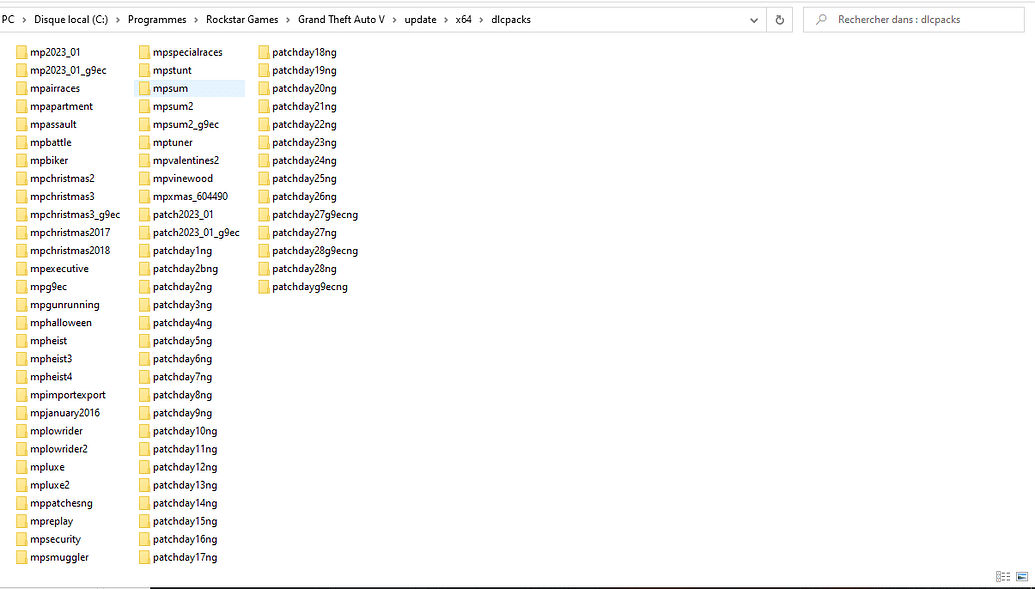Select the folder name 'mpjanuary2016'
Image resolution: width=1035 pixels, height=589 pixels.
tap(65, 413)
